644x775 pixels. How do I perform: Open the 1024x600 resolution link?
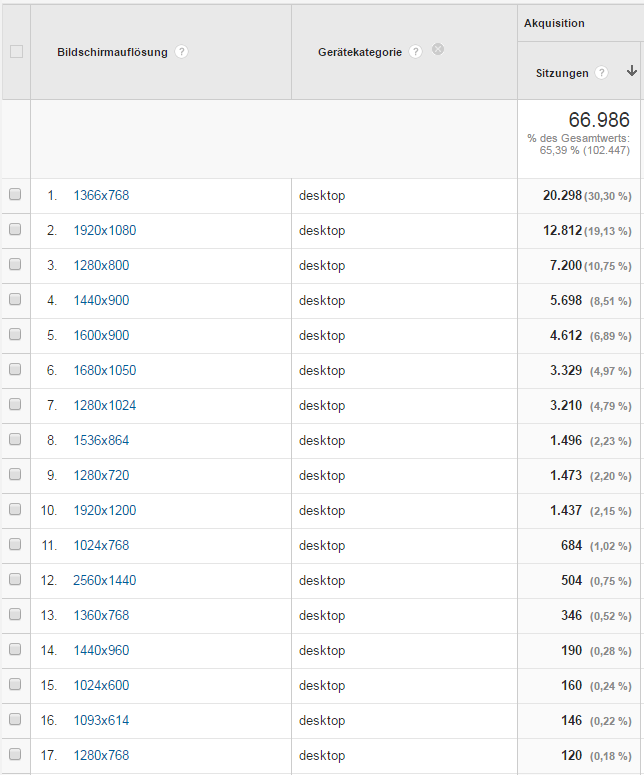click(101, 686)
